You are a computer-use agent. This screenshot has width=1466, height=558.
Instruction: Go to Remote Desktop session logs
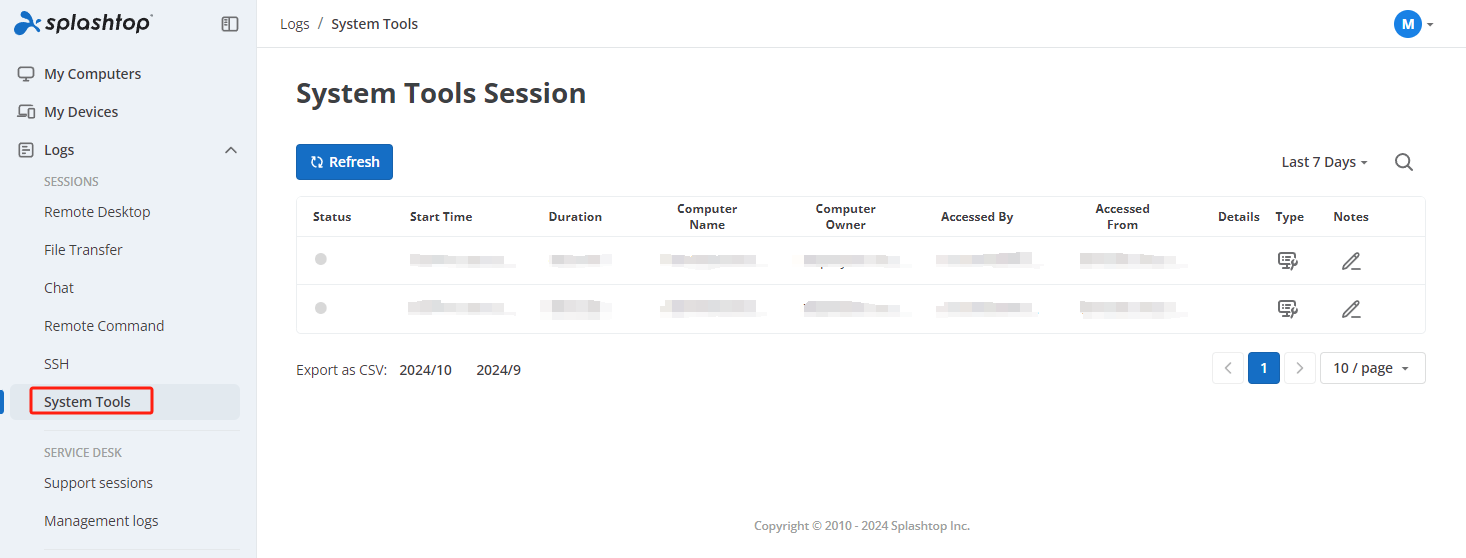click(97, 212)
